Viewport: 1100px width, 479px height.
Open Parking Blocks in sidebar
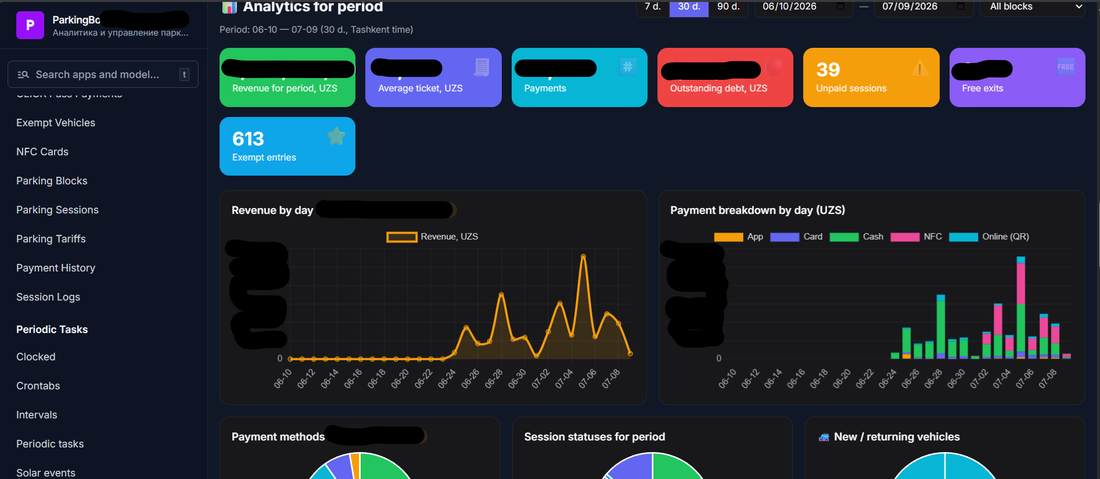pyautogui.click(x=52, y=181)
